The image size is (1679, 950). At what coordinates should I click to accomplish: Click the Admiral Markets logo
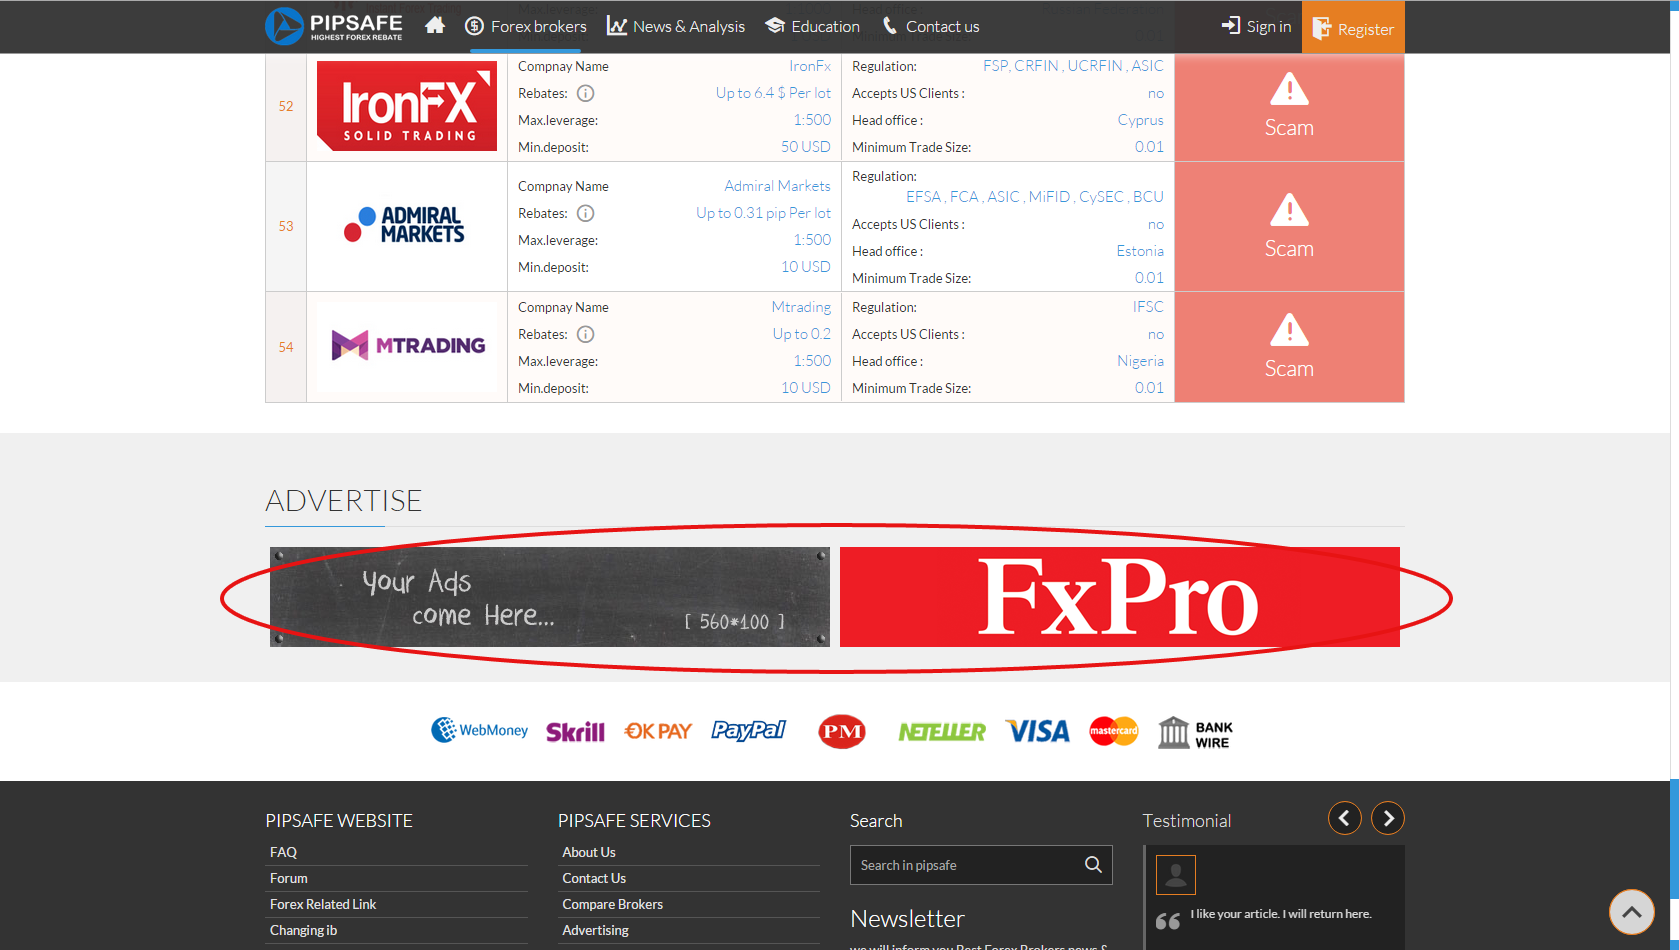405,225
